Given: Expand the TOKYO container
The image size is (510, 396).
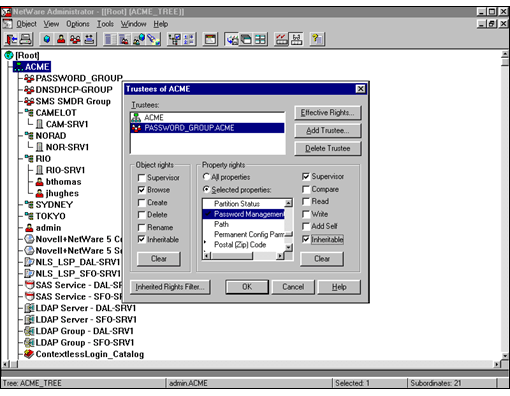Looking at the screenshot, I should tap(29, 216).
